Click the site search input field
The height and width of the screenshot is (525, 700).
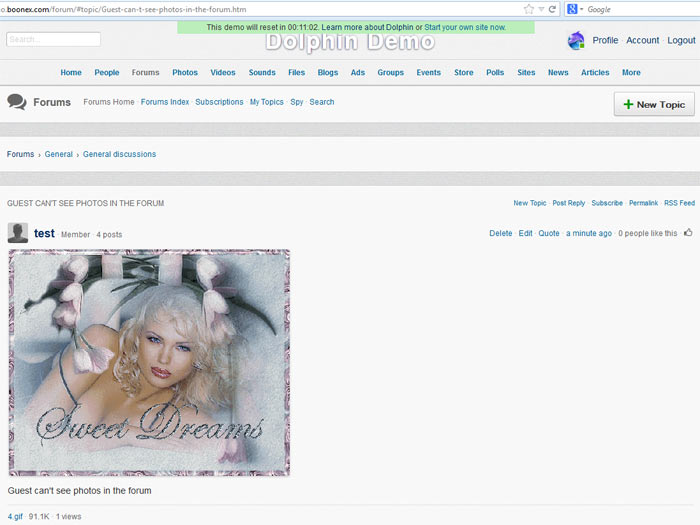(53, 39)
